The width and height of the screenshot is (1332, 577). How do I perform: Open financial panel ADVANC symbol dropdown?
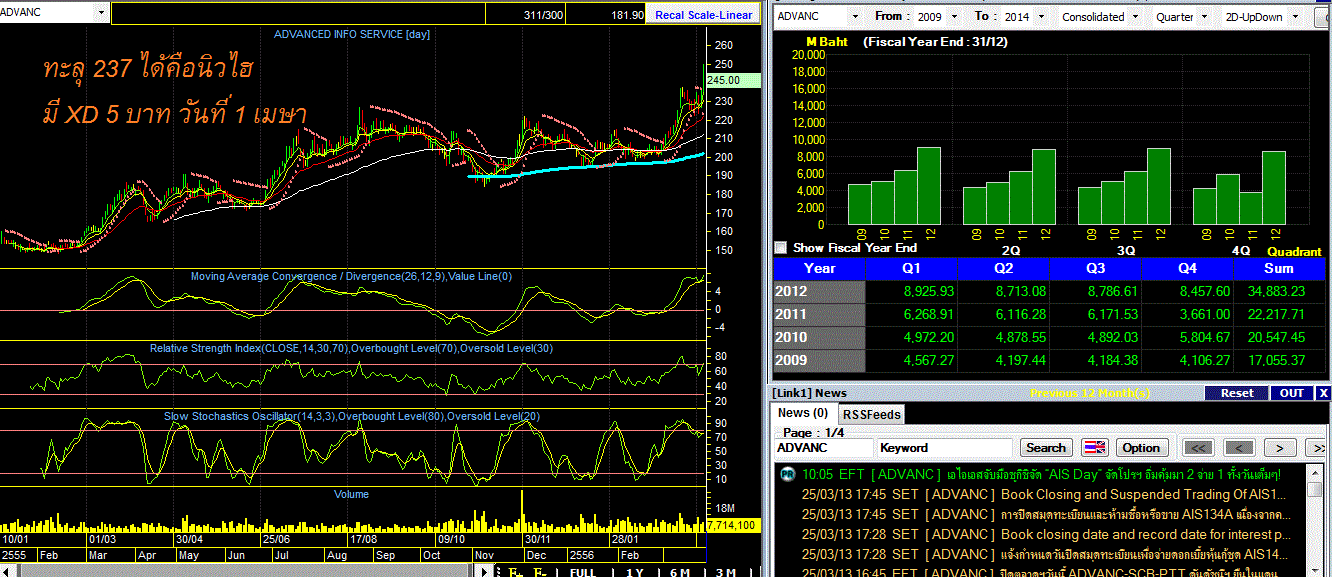pos(853,17)
